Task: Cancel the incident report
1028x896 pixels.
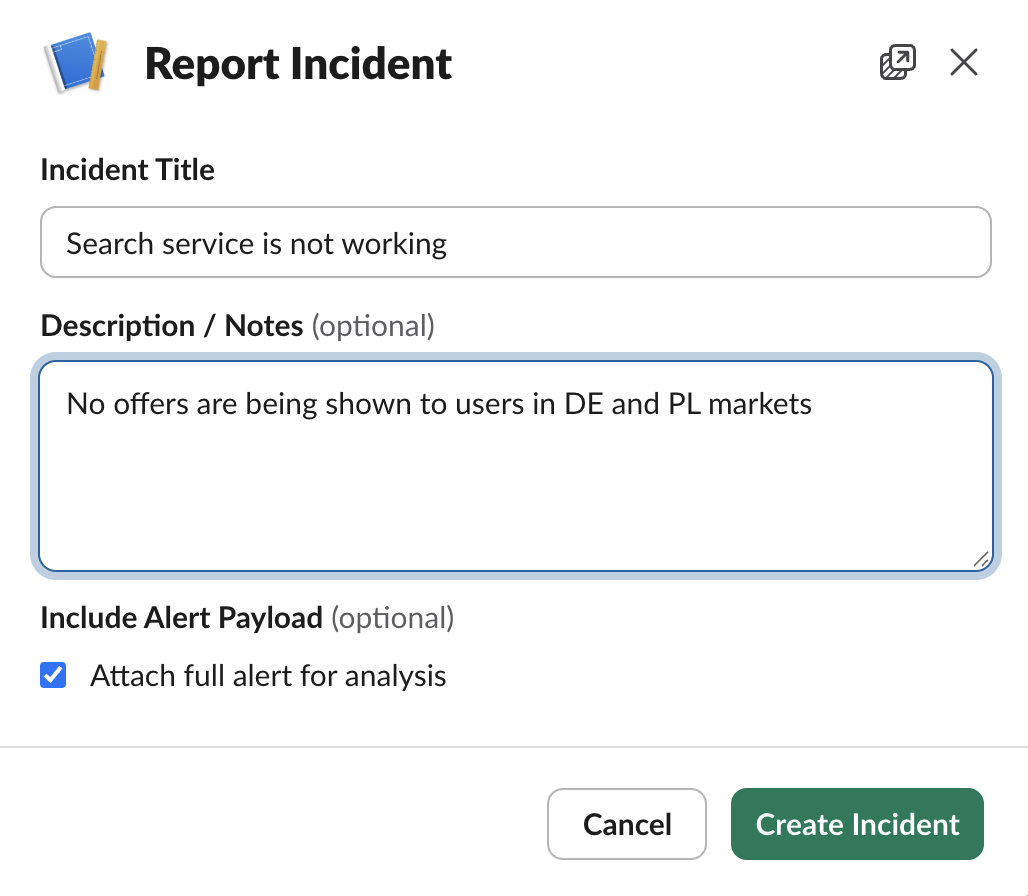Action: [x=626, y=824]
